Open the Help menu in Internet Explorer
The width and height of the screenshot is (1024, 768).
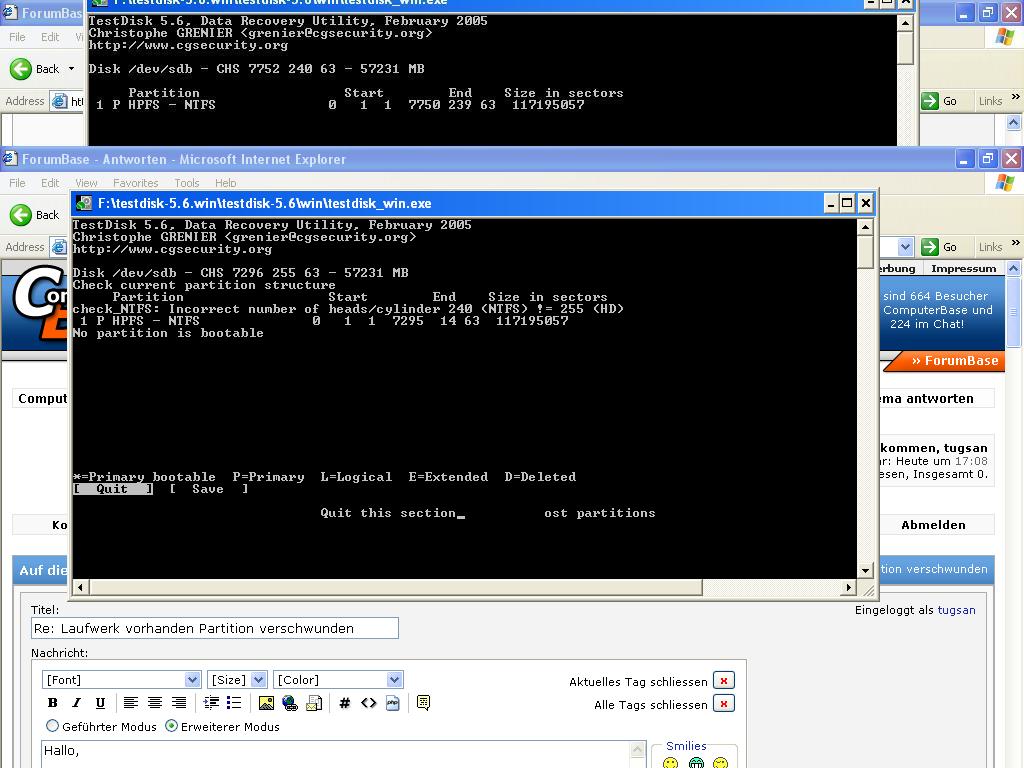(225, 183)
